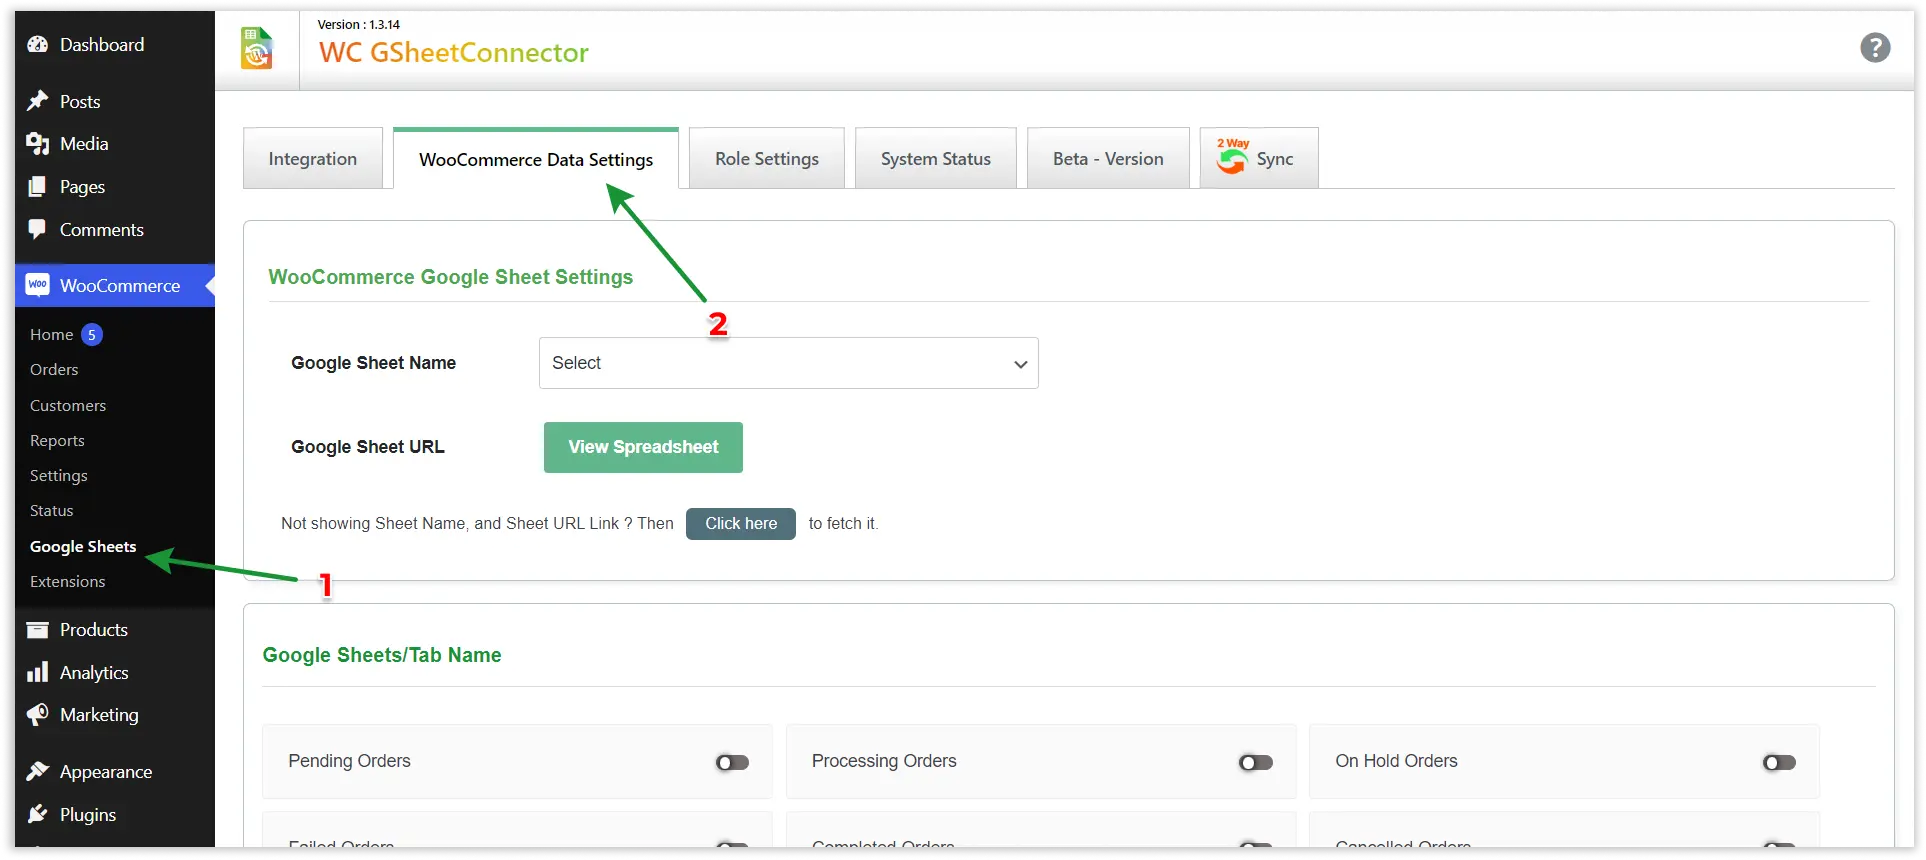Turn on the Processing Orders switch
Viewport: 1926px width, 860px height.
pyautogui.click(x=1255, y=763)
